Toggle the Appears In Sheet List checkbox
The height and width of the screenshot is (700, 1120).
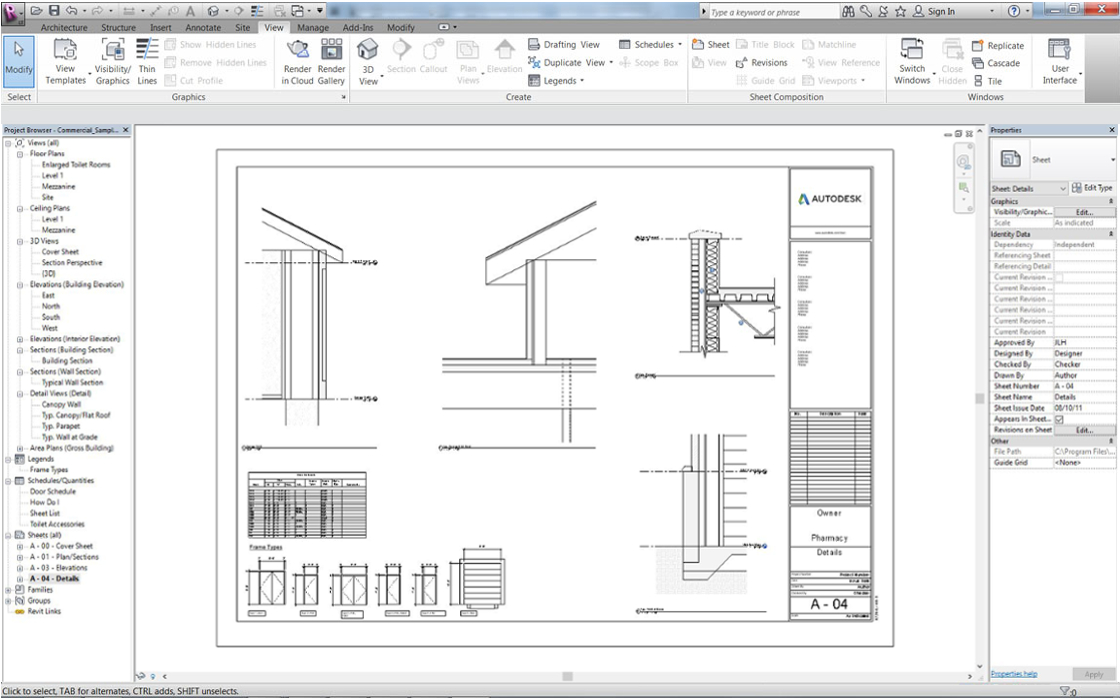point(1059,419)
